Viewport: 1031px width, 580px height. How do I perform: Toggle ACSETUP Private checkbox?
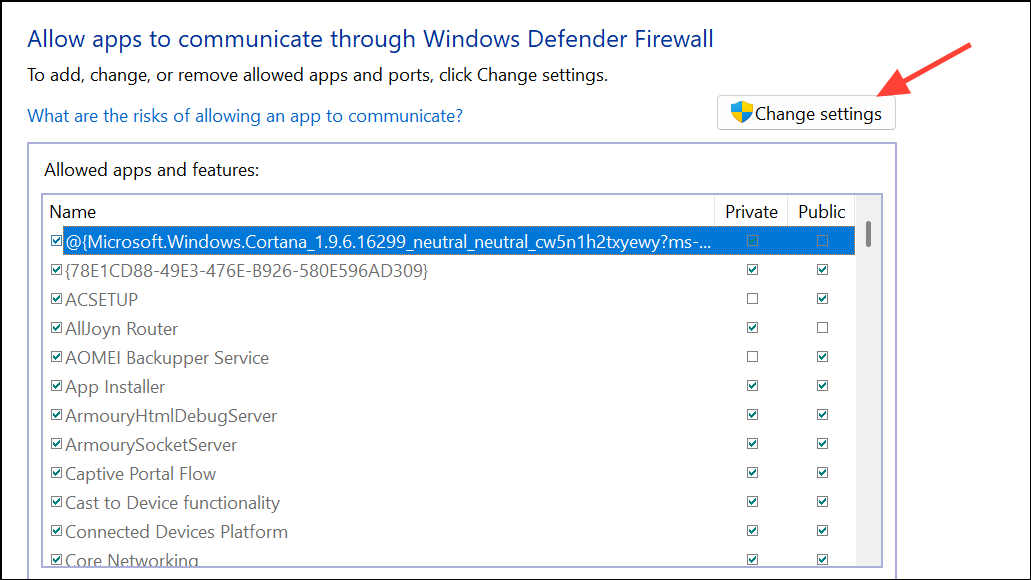(752, 299)
